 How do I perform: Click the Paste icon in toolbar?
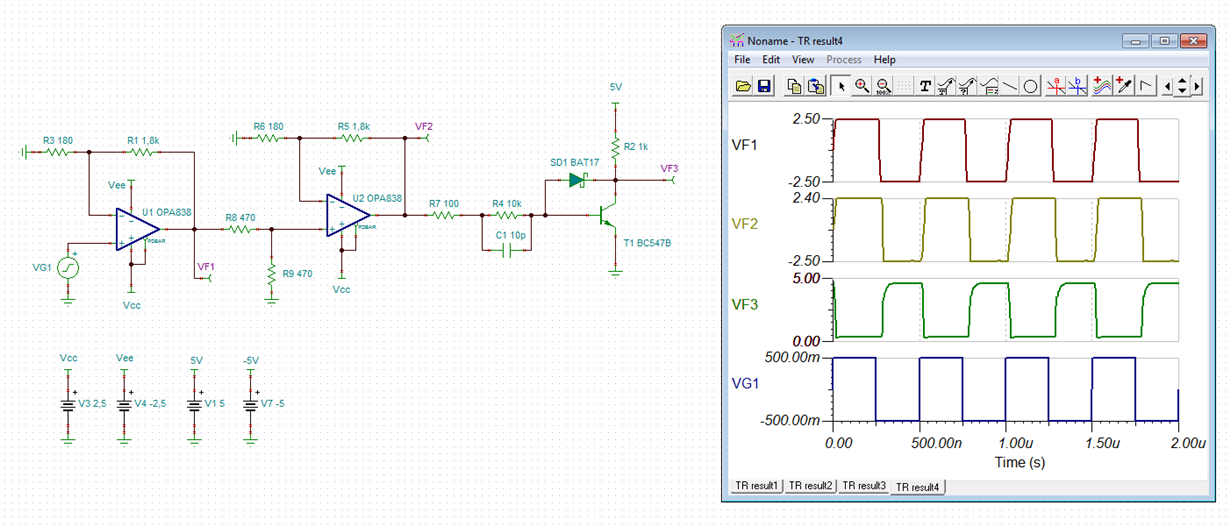click(x=816, y=86)
